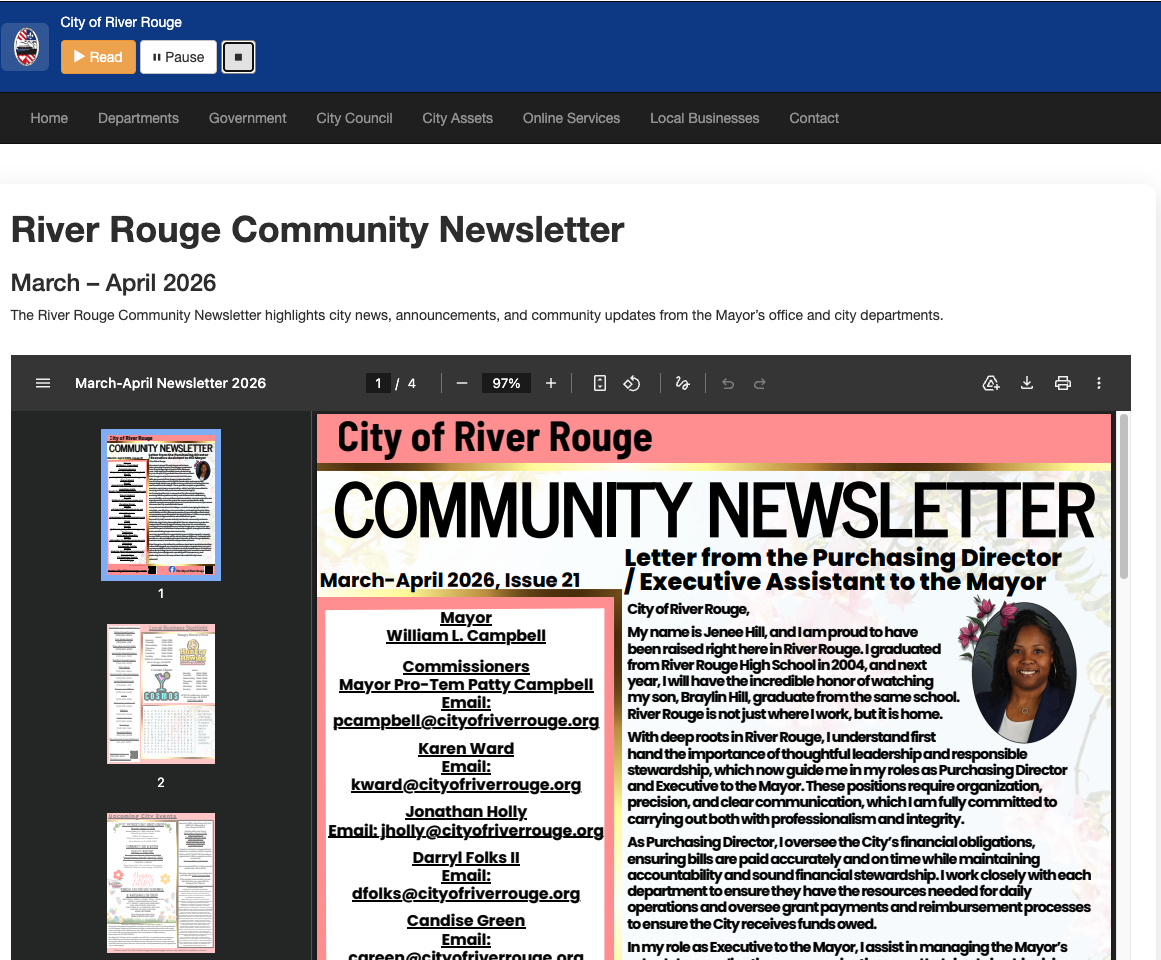Click the undo annotation icon
1161x960 pixels.
click(x=727, y=383)
